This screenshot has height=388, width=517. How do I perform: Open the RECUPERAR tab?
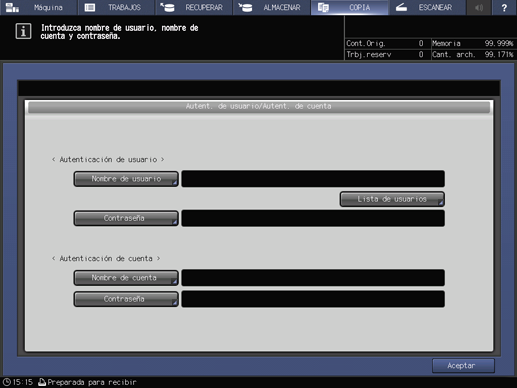pos(194,7)
